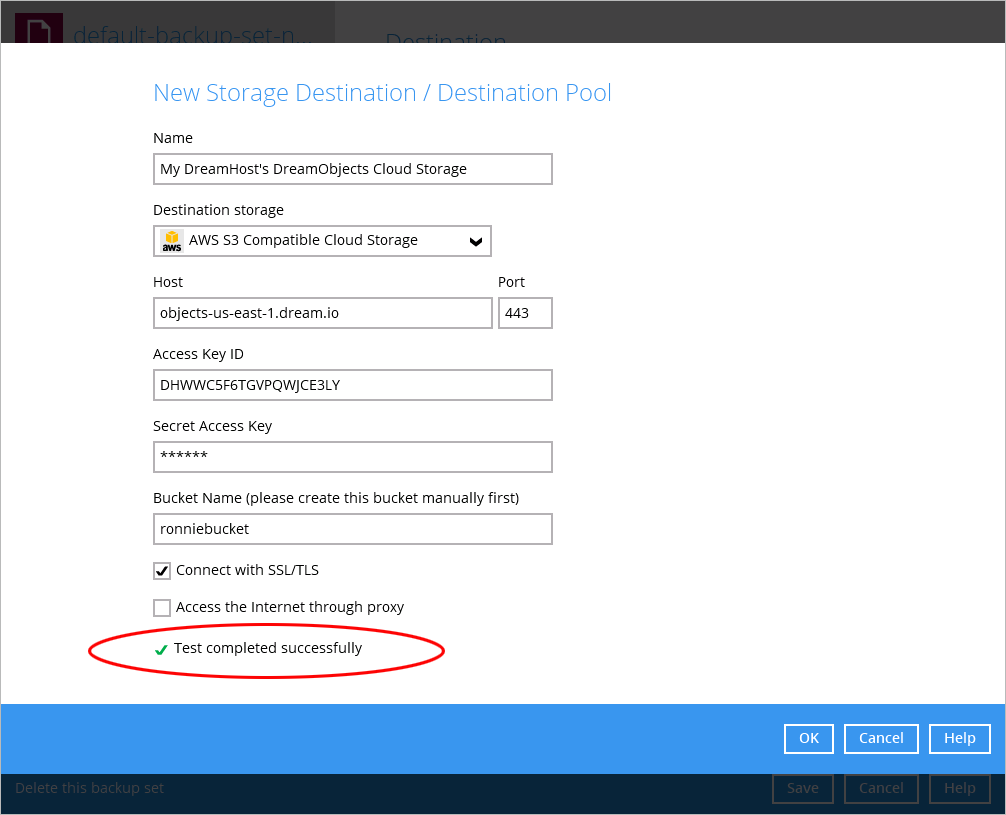This screenshot has width=1006, height=815.
Task: Click the Delete this backup set link
Action: click(x=89, y=788)
